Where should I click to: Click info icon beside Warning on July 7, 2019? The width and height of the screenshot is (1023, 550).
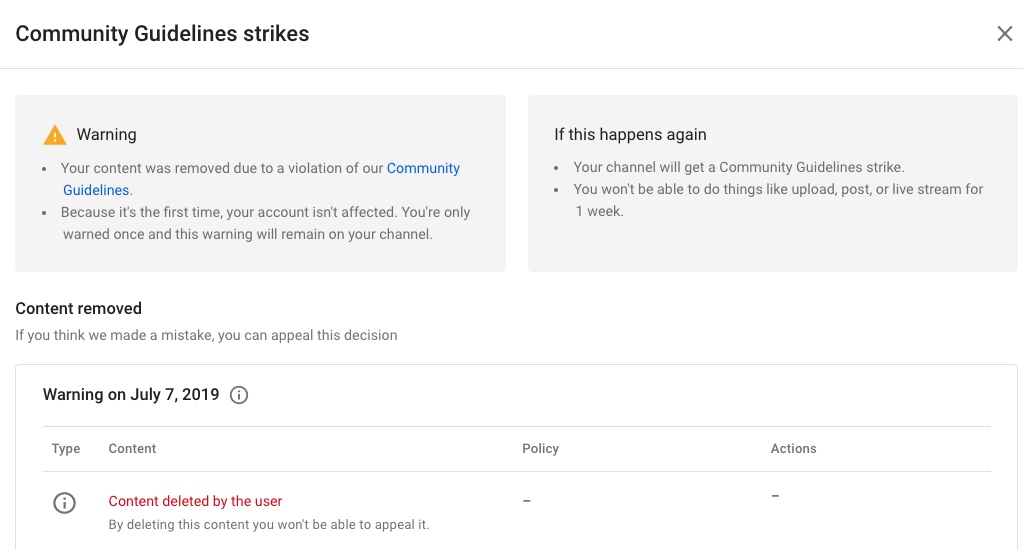pyautogui.click(x=239, y=395)
